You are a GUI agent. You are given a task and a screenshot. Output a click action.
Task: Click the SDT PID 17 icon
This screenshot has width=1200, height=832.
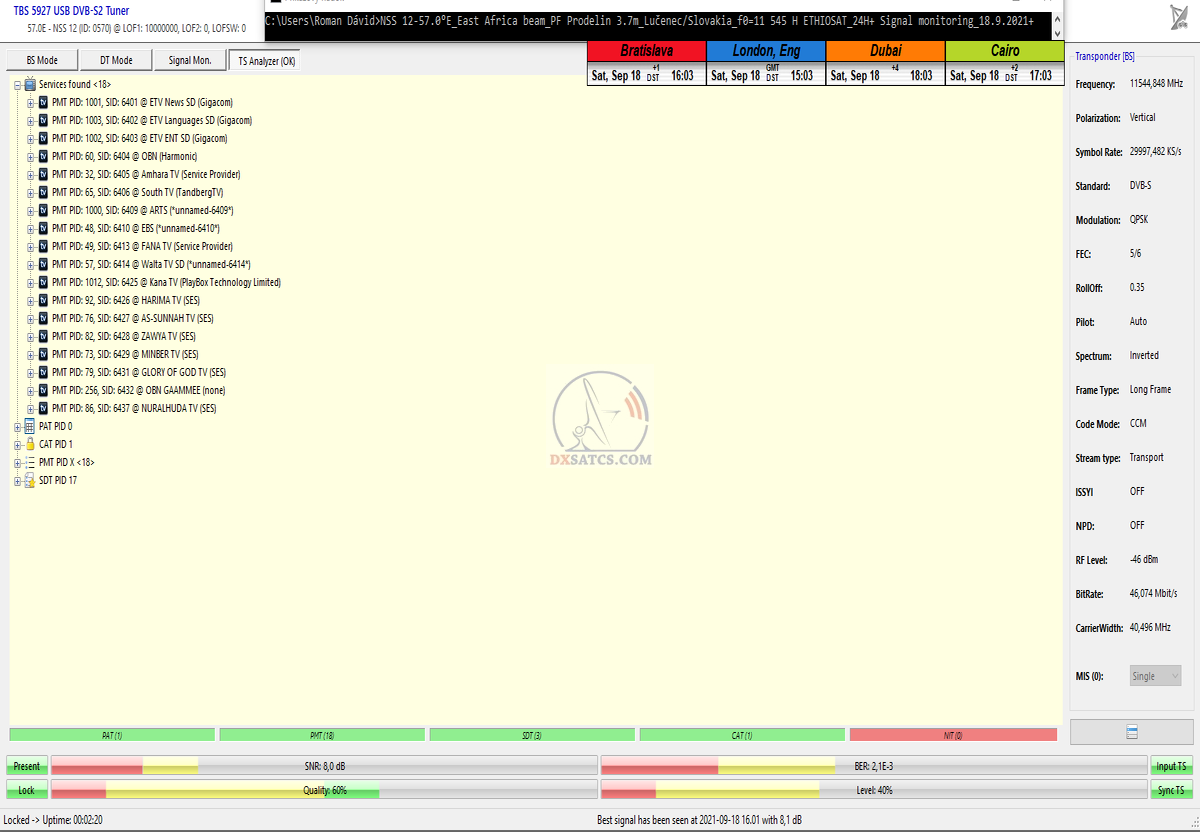click(x=30, y=481)
